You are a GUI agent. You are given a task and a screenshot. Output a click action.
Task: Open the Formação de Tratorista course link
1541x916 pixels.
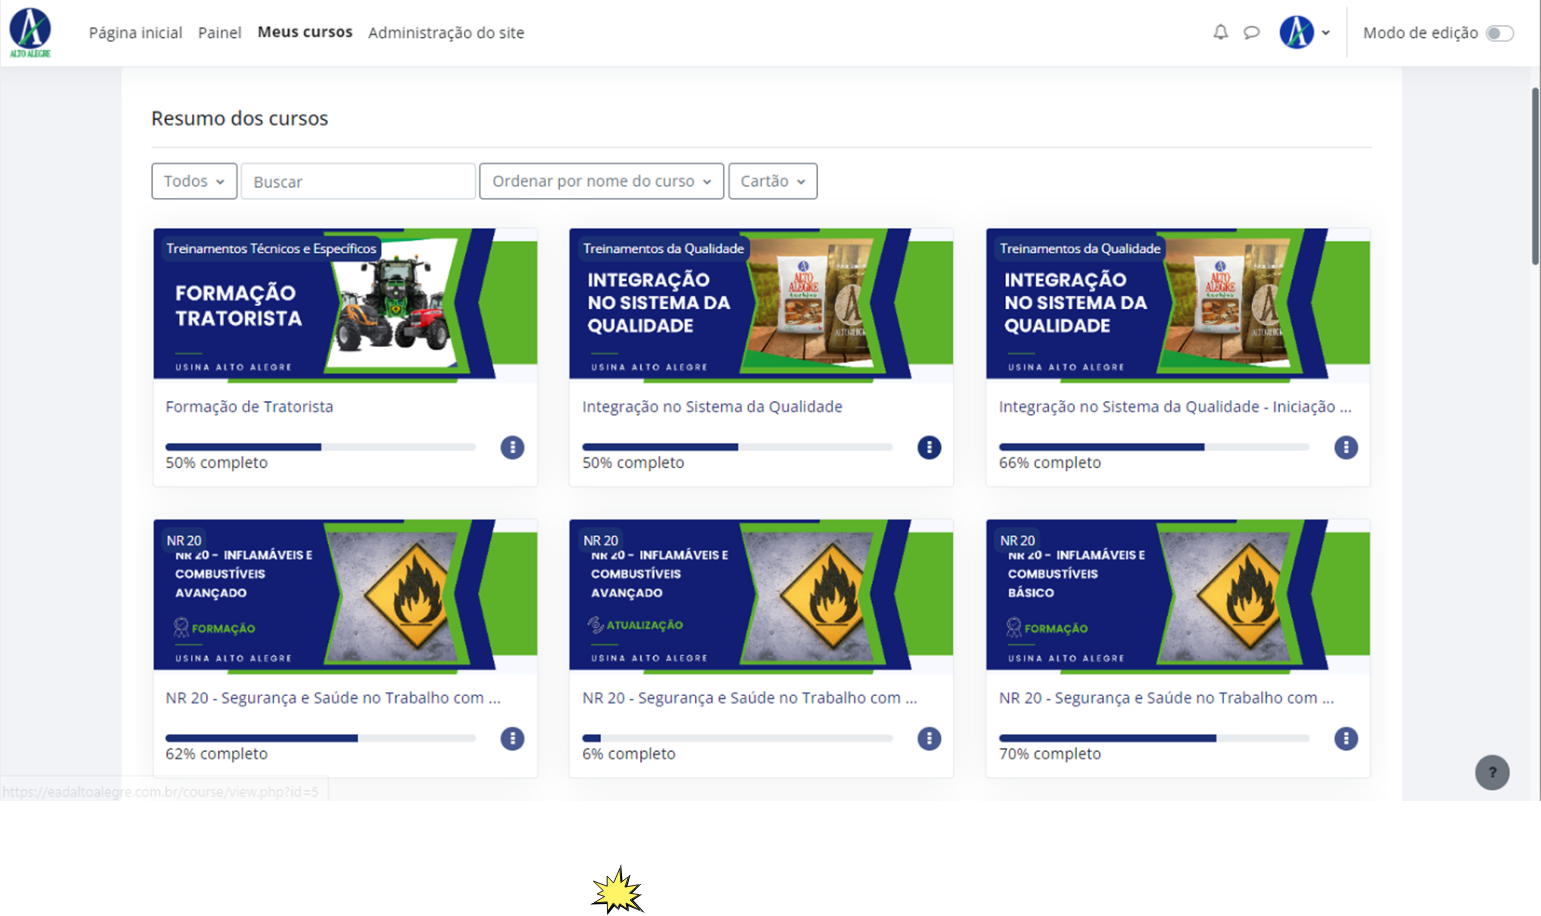[x=249, y=406]
